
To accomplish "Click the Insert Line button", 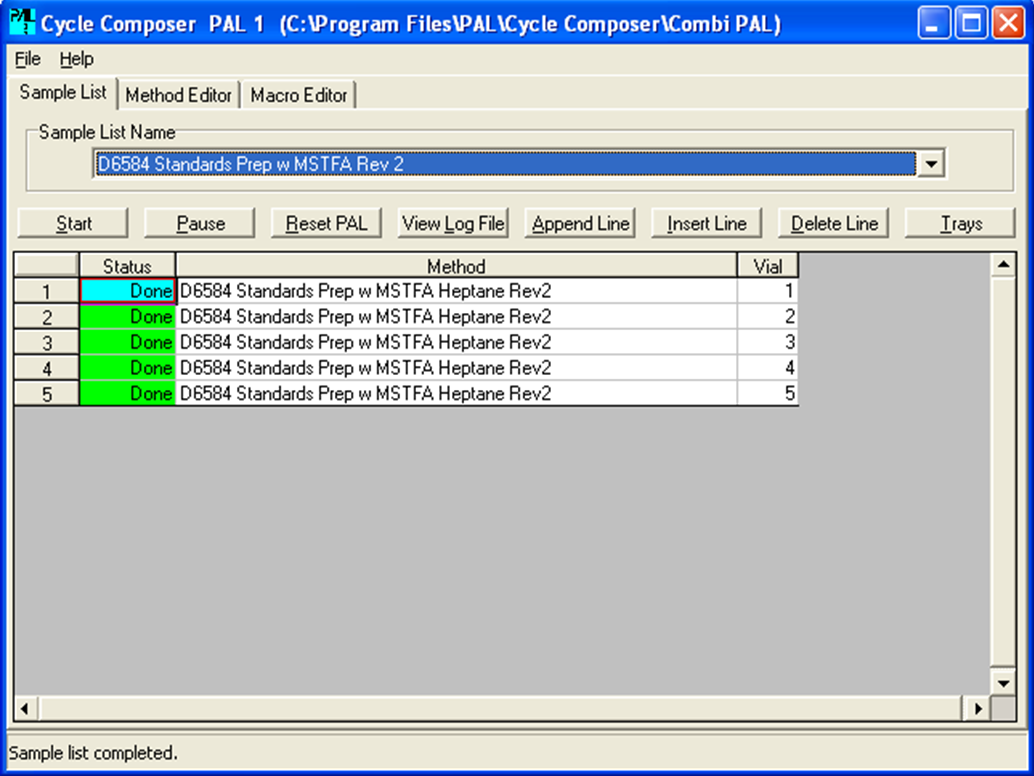I will tap(707, 224).
